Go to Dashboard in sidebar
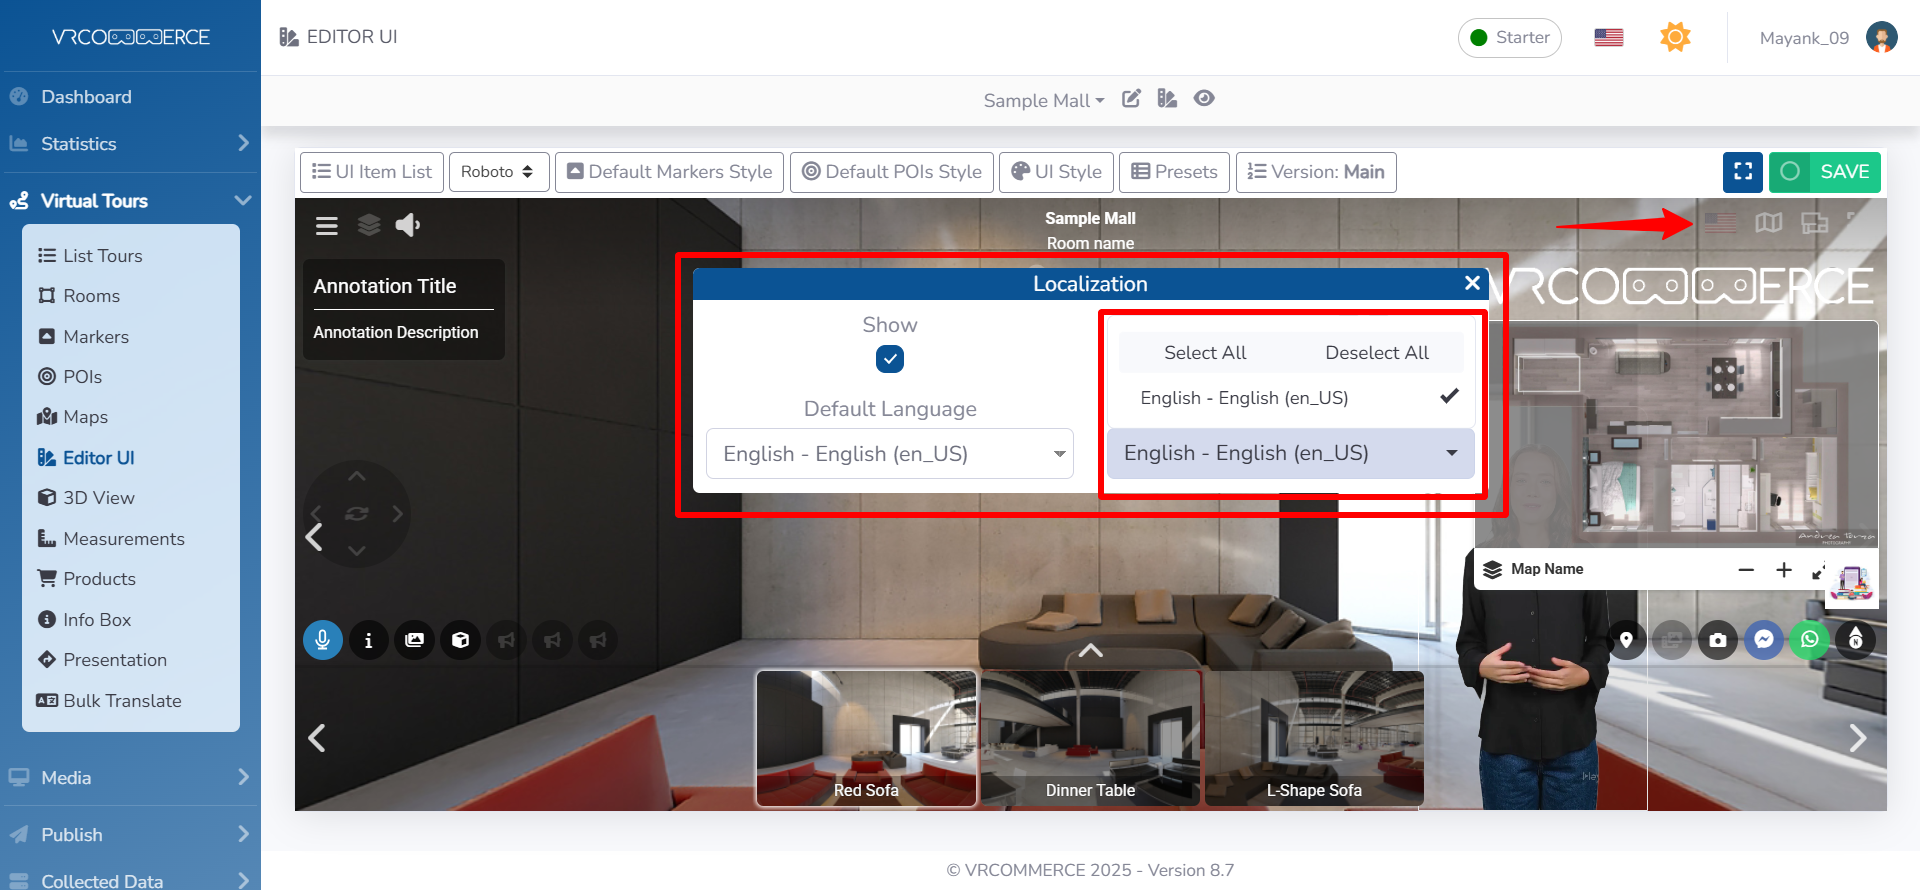The image size is (1920, 890). point(86,97)
